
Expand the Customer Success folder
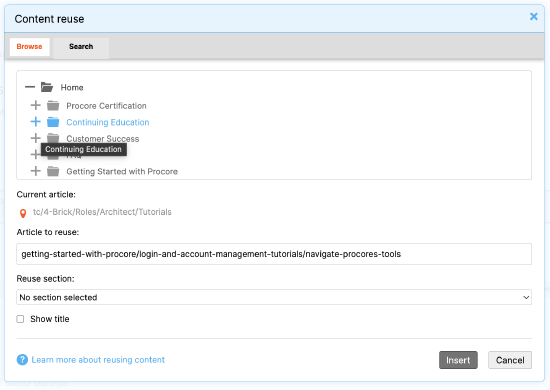coord(35,138)
